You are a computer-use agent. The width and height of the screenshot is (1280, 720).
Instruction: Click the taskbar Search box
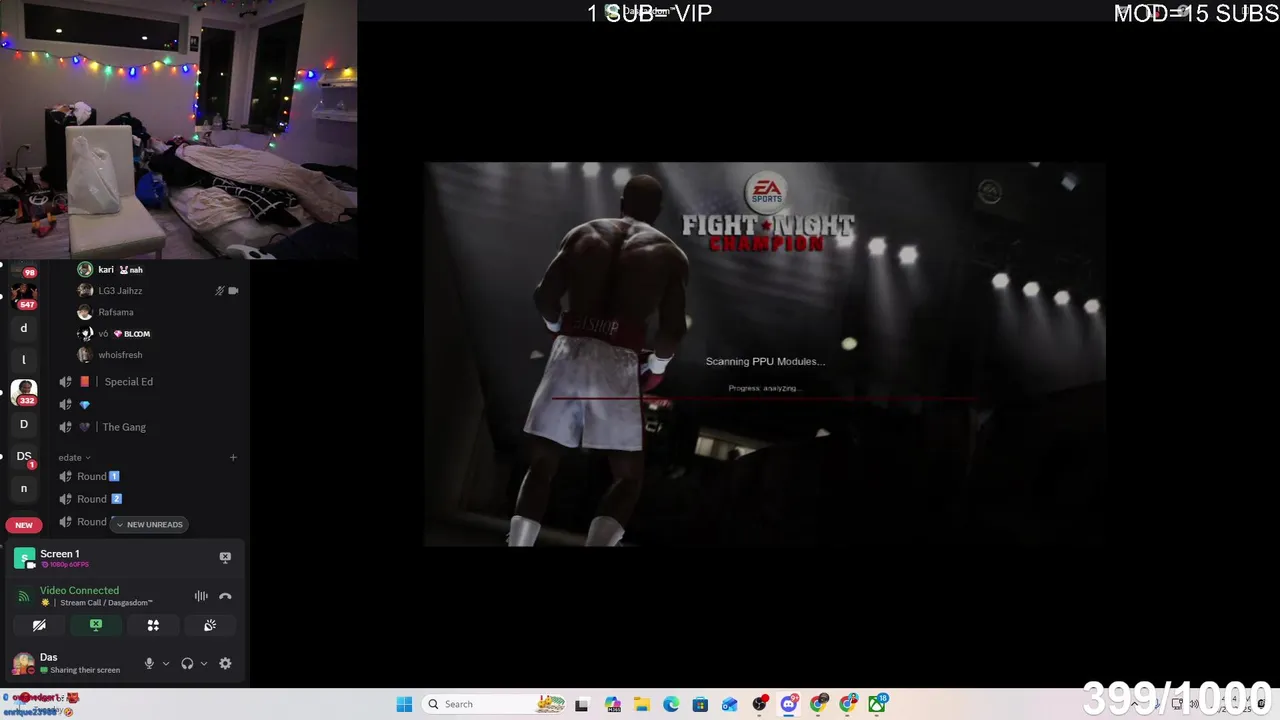point(493,704)
